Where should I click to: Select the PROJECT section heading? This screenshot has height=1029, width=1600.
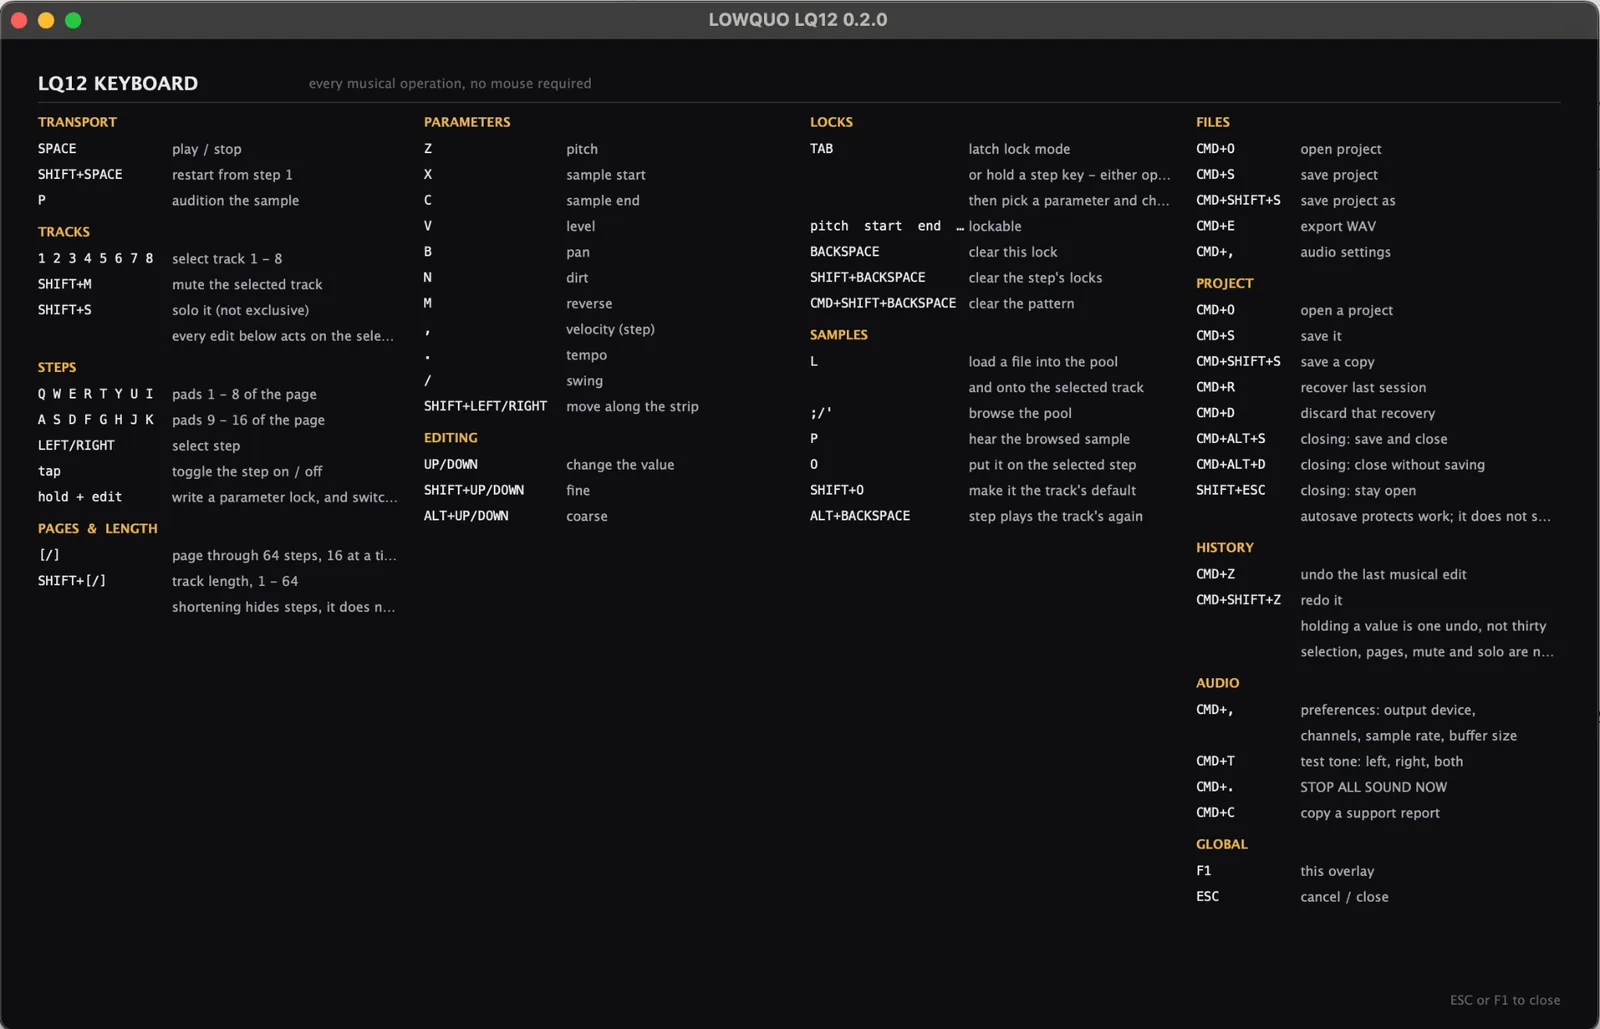click(1225, 284)
